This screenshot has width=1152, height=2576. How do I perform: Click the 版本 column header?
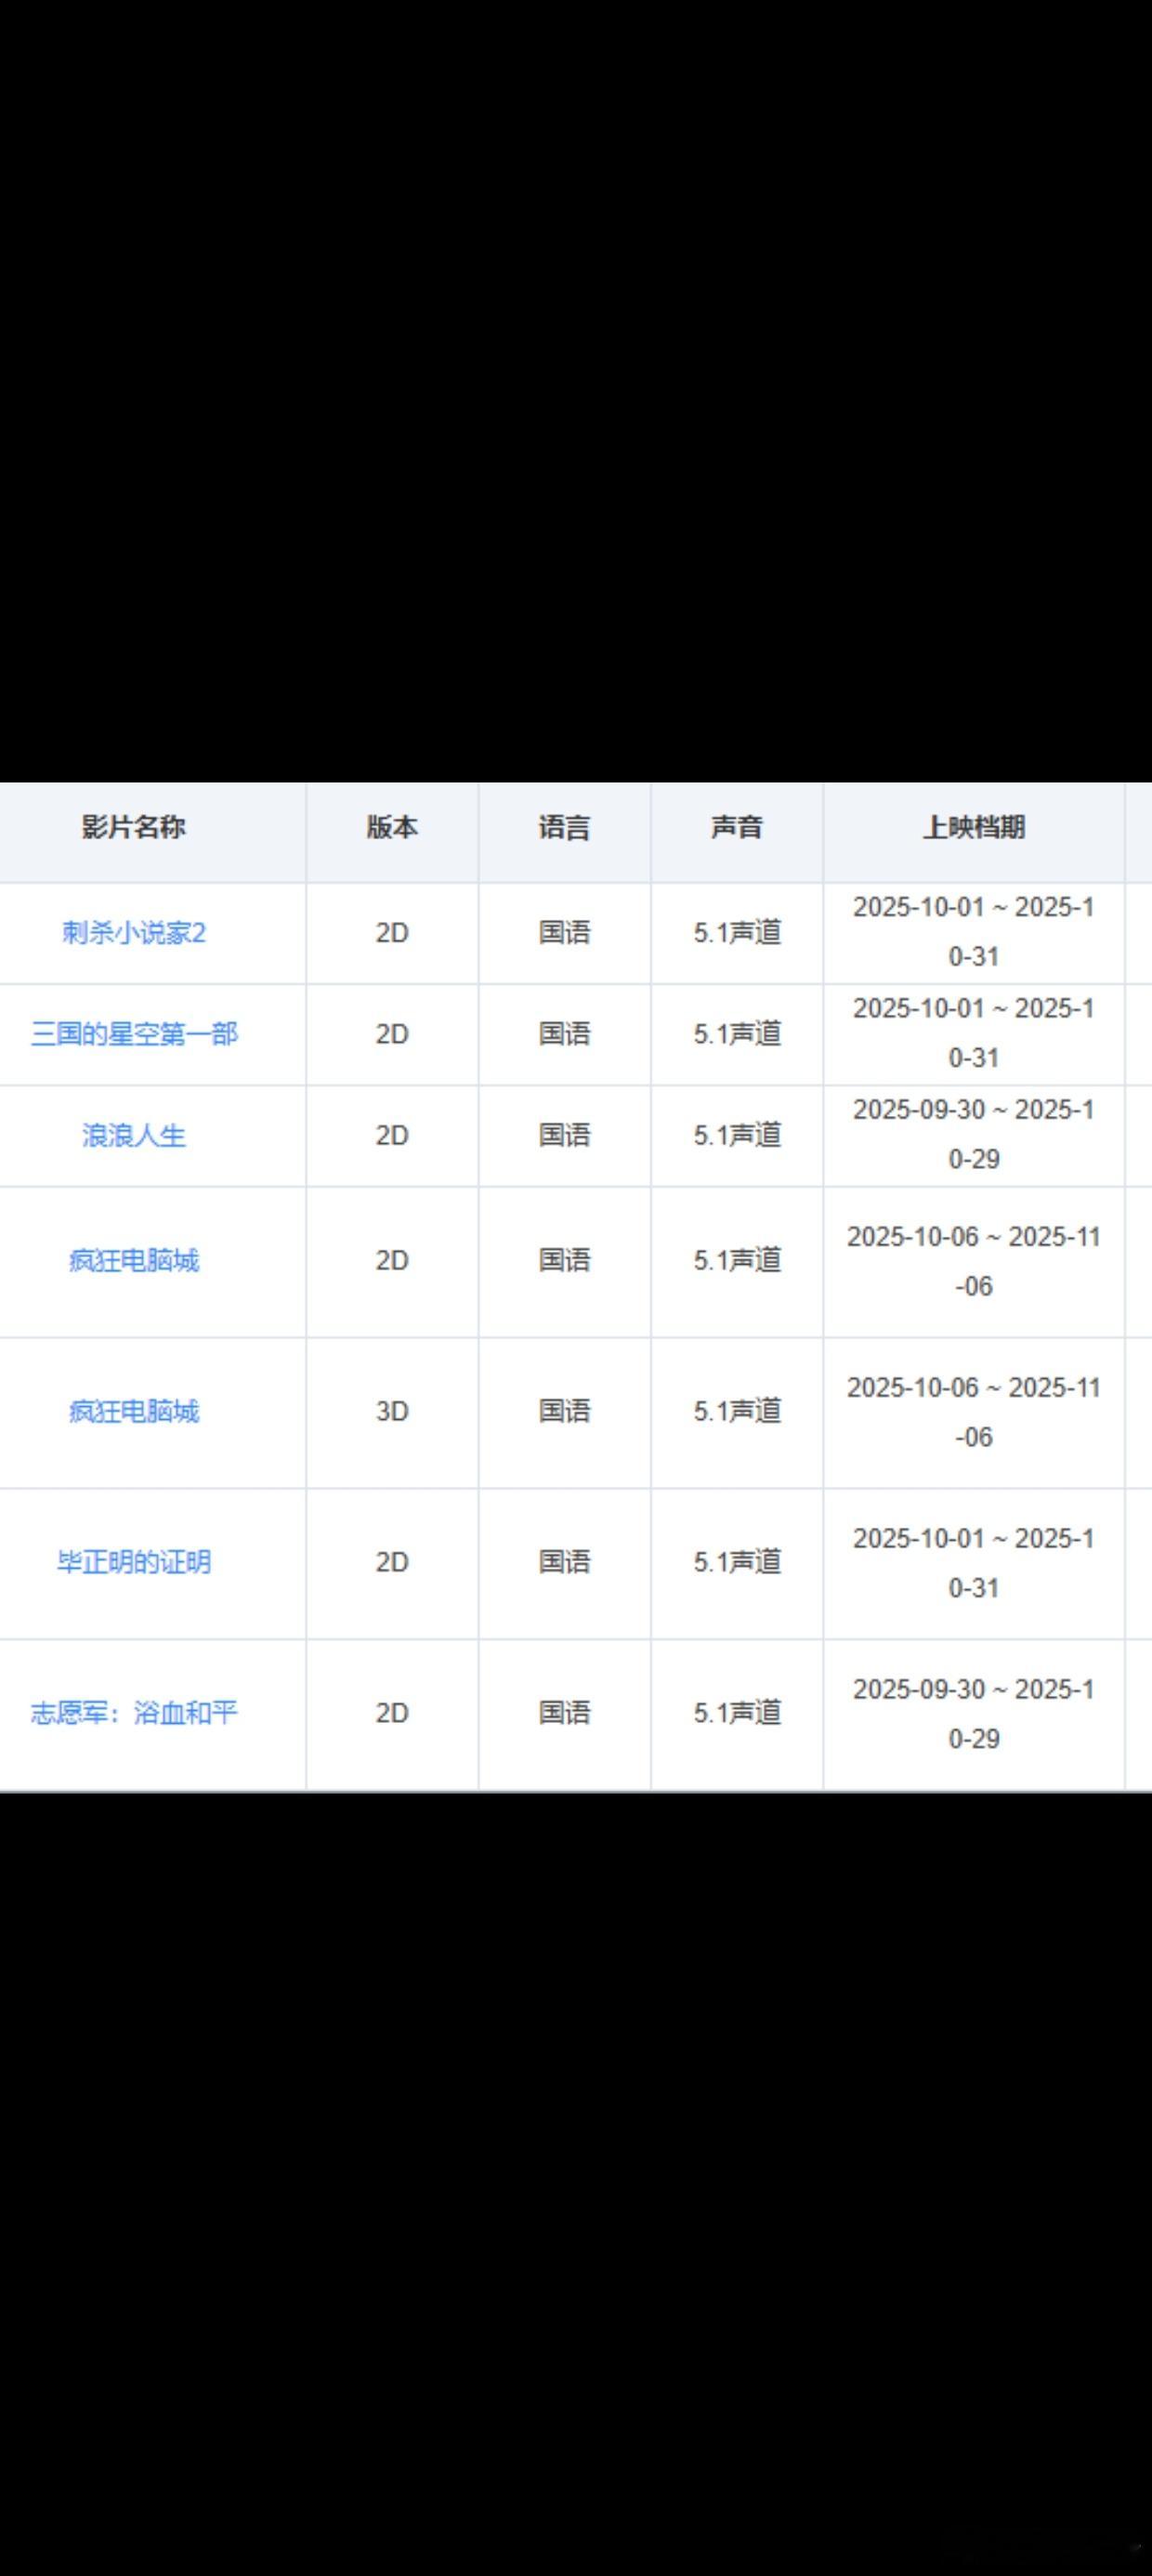tap(392, 828)
